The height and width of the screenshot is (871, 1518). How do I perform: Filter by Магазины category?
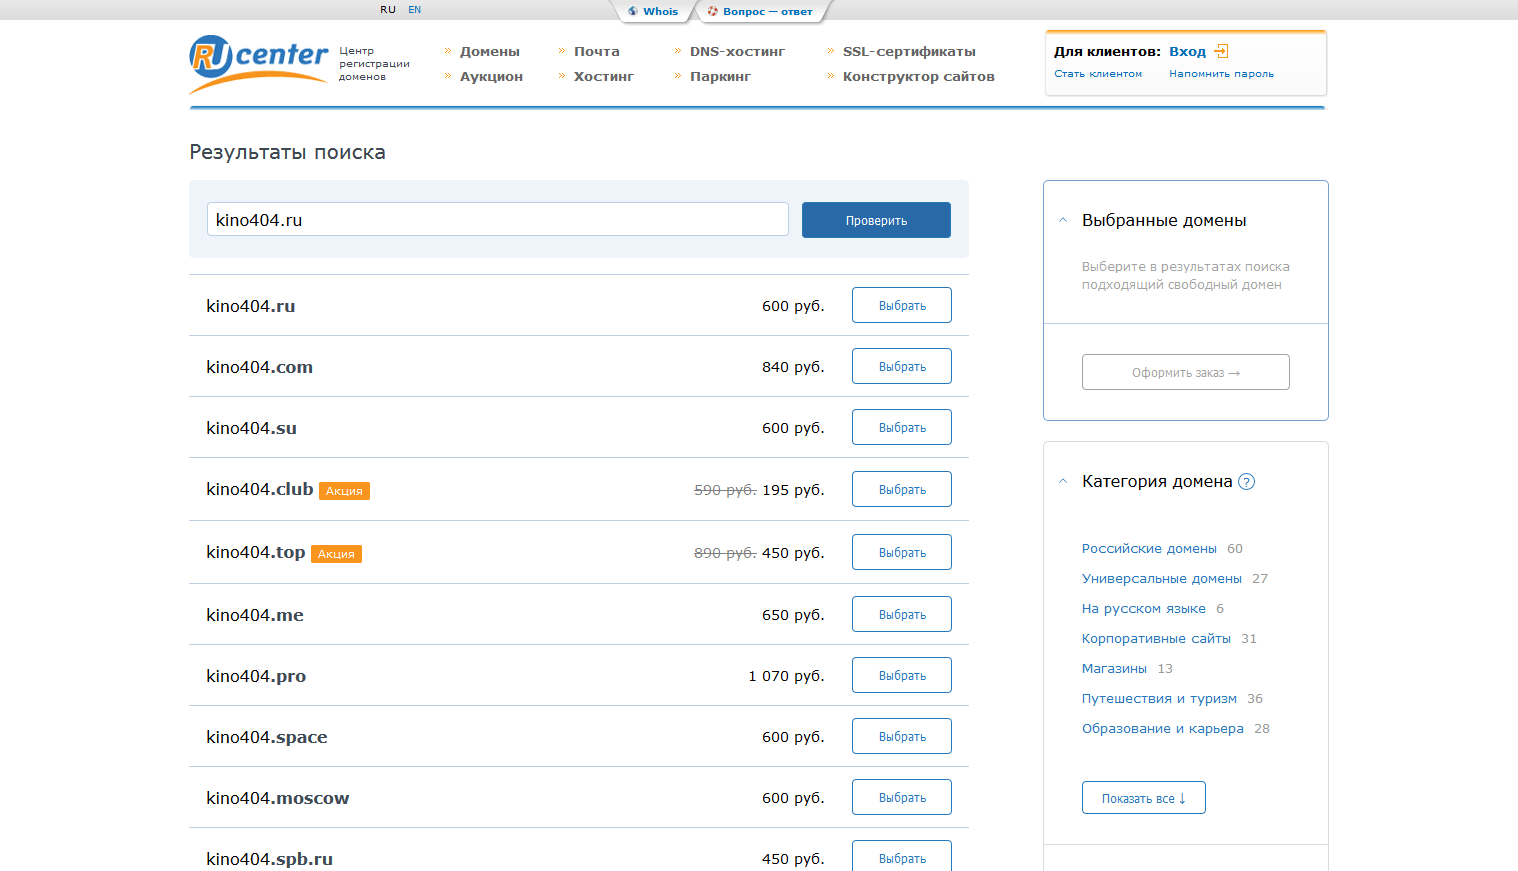(x=1114, y=669)
